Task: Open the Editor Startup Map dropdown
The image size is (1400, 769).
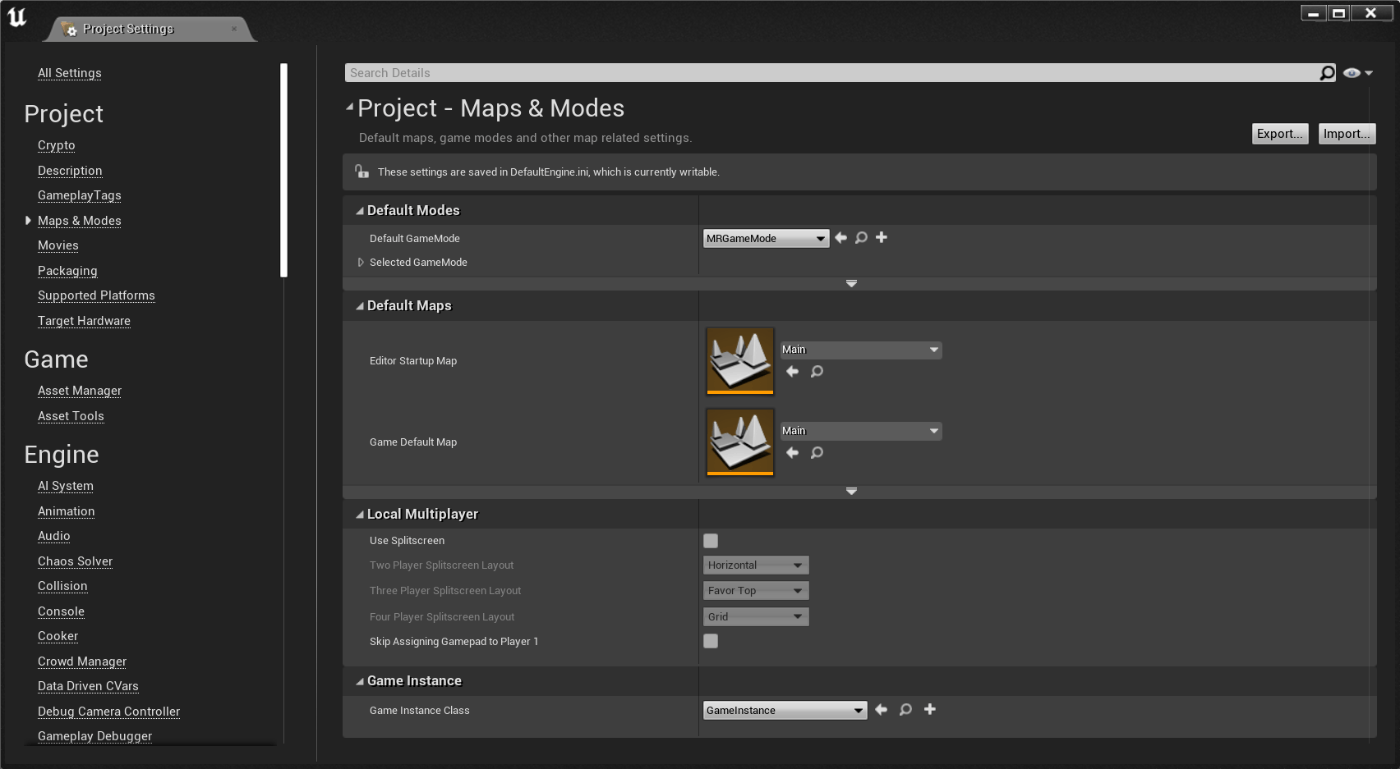Action: 860,349
